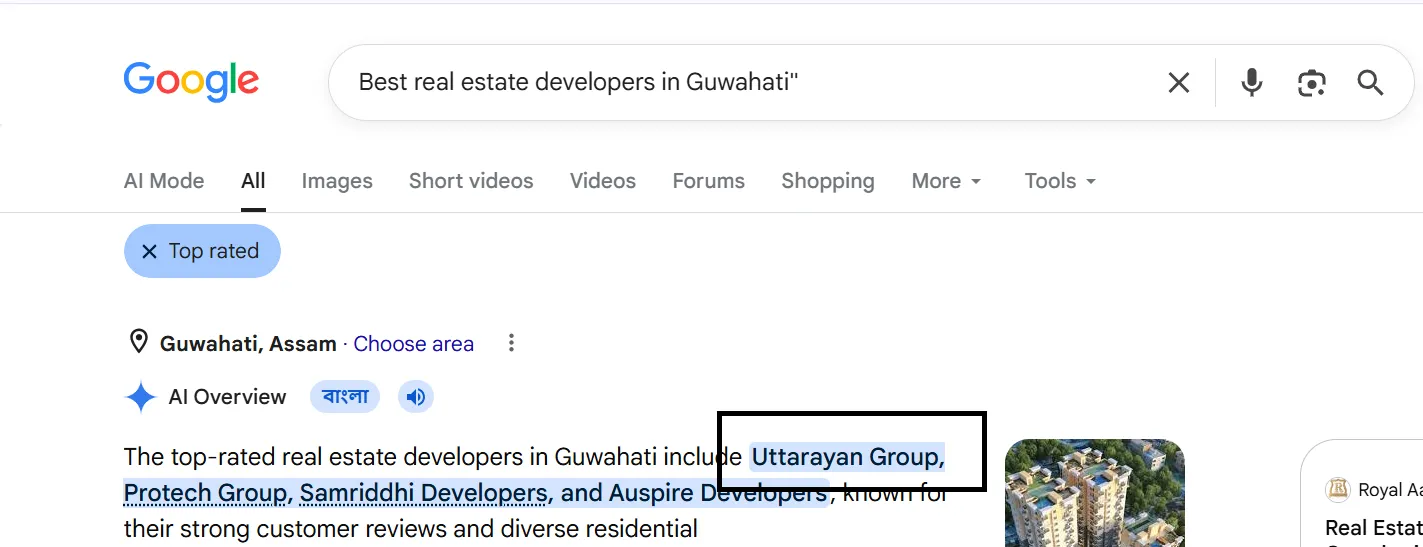Open the Images tab
Viewport: 1423px width, 547px height.
point(337,181)
